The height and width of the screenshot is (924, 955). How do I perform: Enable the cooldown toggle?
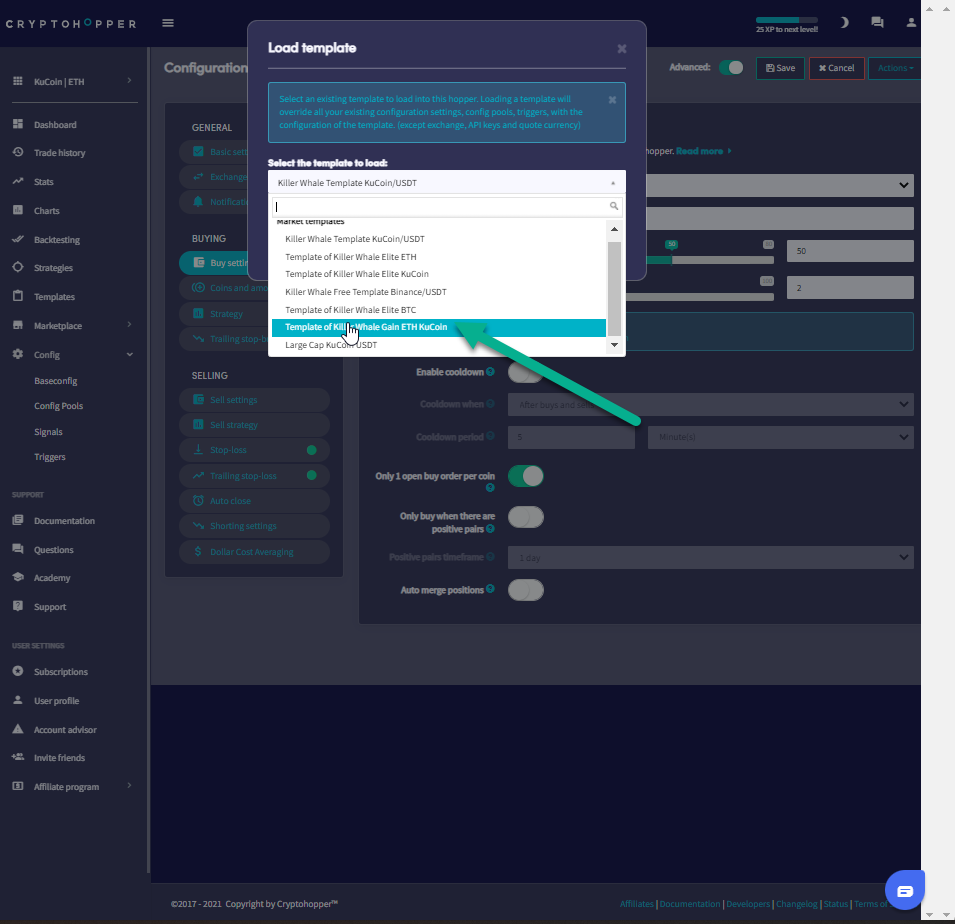click(526, 373)
